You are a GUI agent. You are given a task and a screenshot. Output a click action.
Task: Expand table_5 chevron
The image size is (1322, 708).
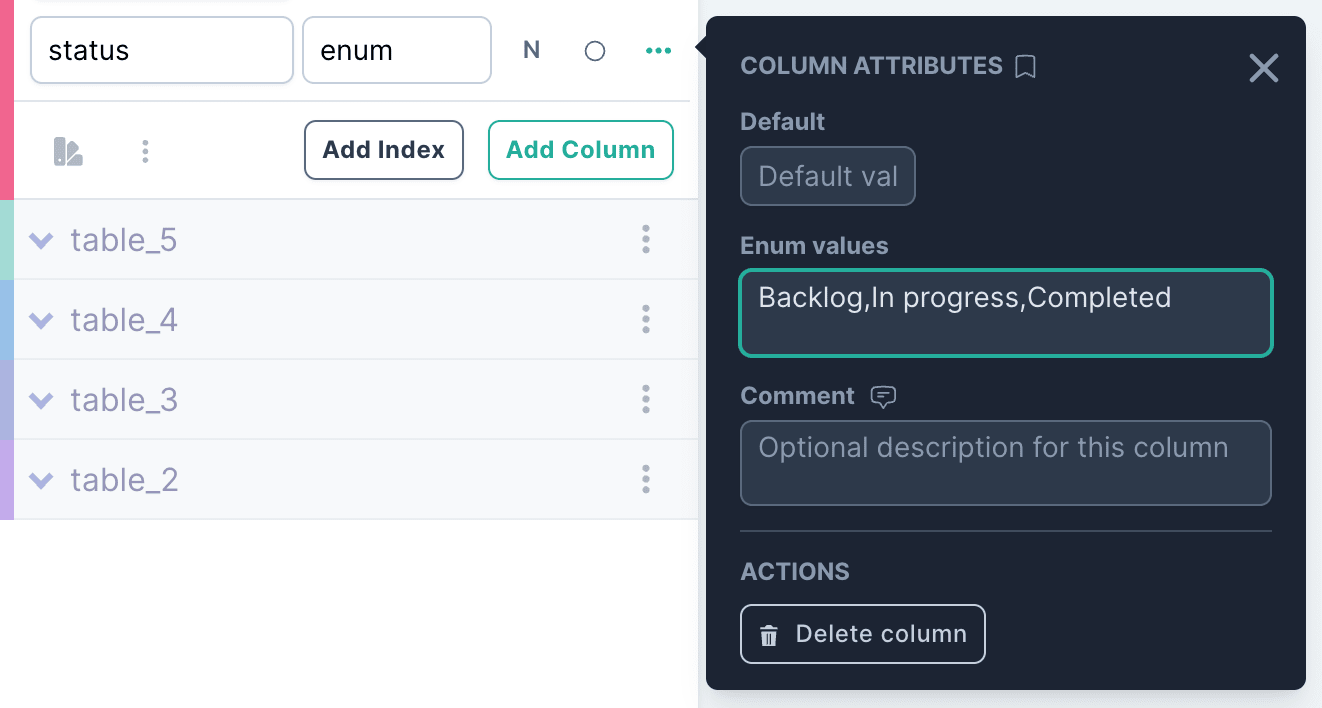41,240
